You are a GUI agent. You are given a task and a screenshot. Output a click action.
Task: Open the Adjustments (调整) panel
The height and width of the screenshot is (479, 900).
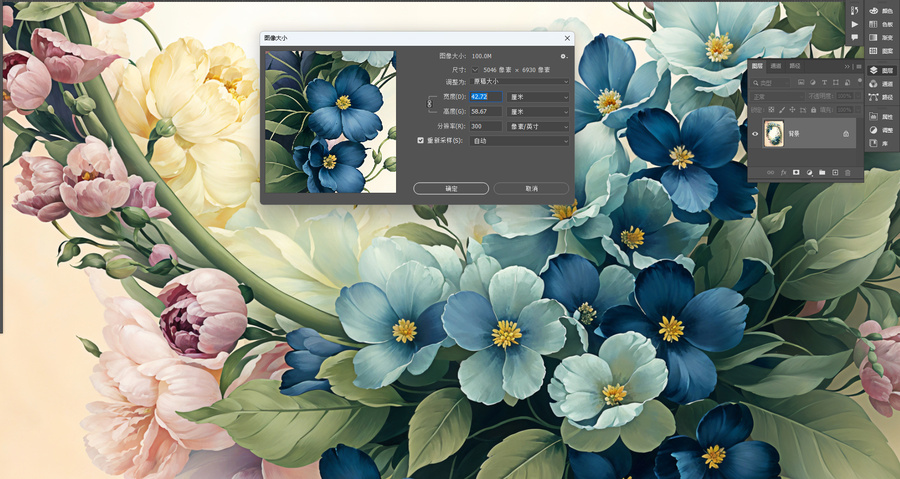880,130
